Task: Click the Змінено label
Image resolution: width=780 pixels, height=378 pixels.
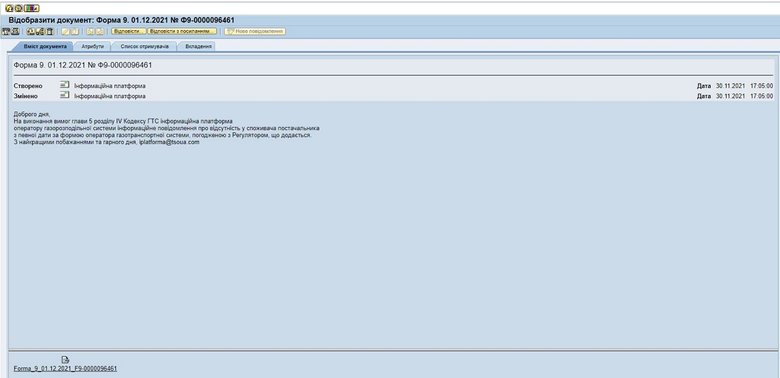Action: click(26, 96)
